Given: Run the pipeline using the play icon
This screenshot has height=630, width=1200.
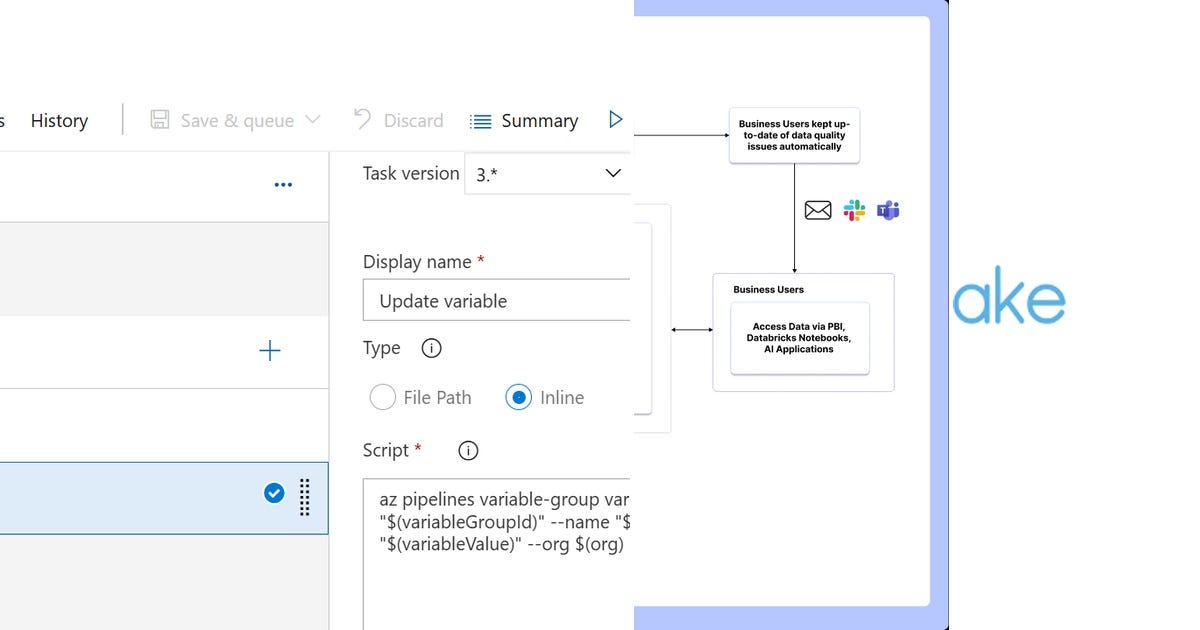Looking at the screenshot, I should click(617, 119).
